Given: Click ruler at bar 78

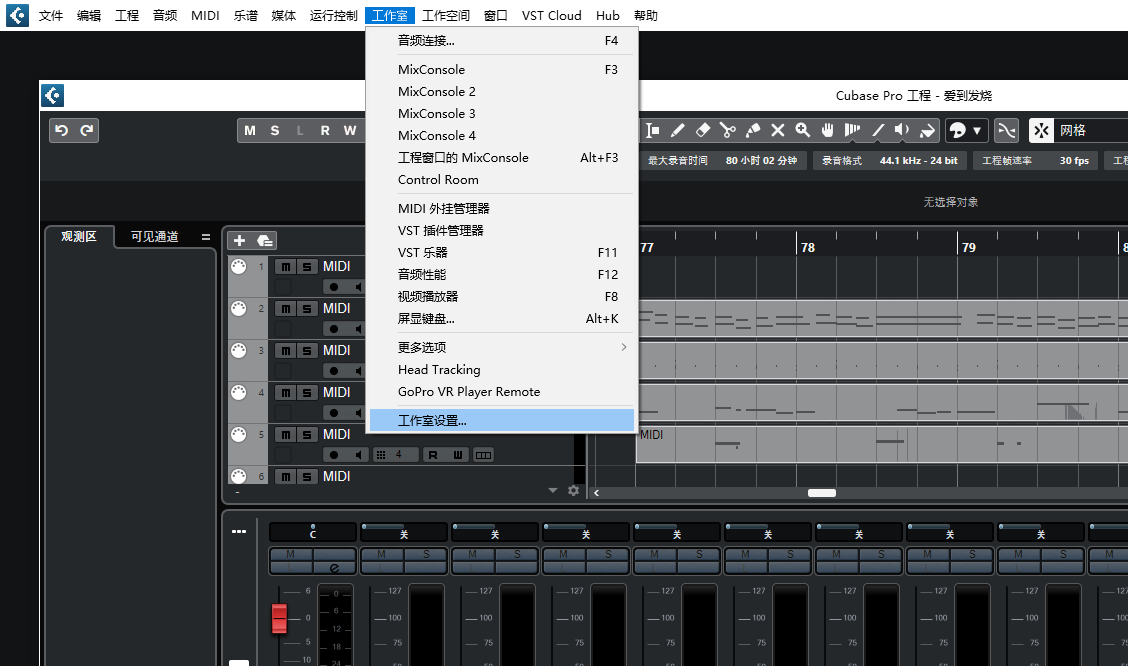Looking at the screenshot, I should (807, 247).
